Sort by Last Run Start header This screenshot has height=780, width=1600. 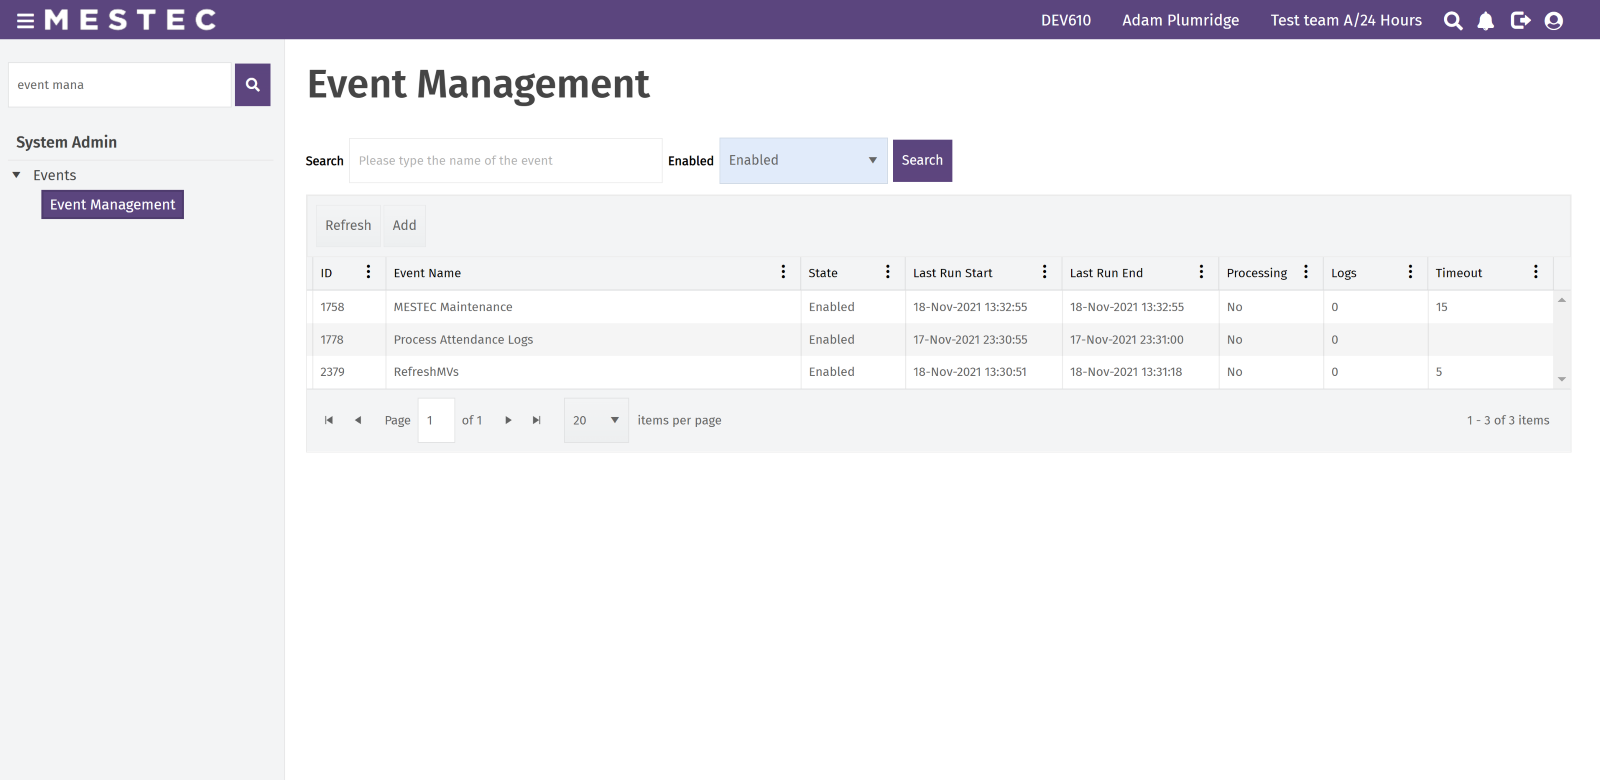[x=953, y=273]
